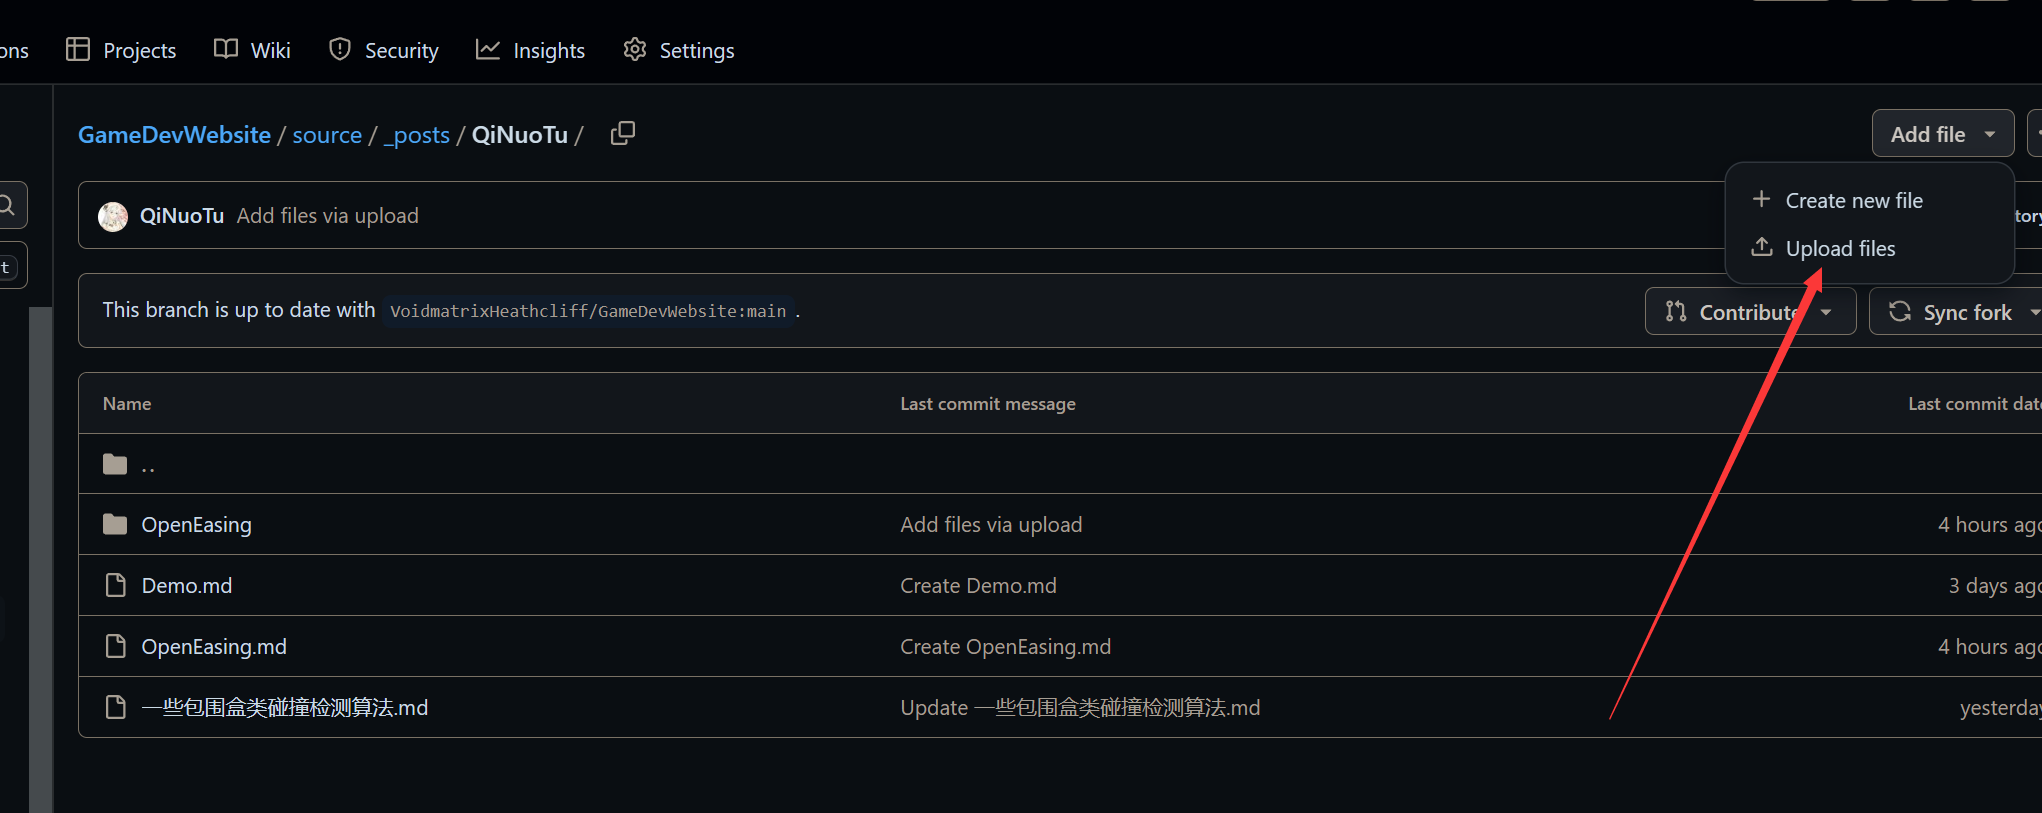Click the Insights graph icon

tap(488, 49)
